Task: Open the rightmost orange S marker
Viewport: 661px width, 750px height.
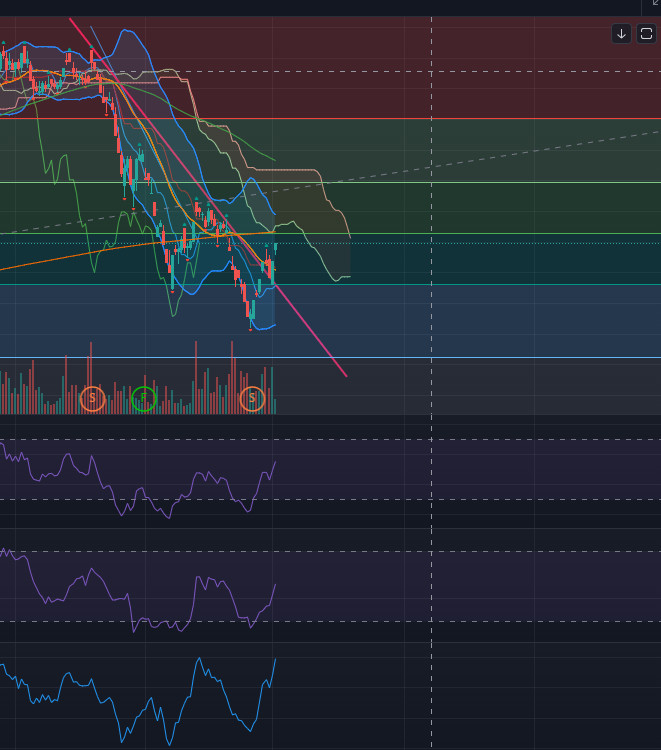Action: [252, 399]
